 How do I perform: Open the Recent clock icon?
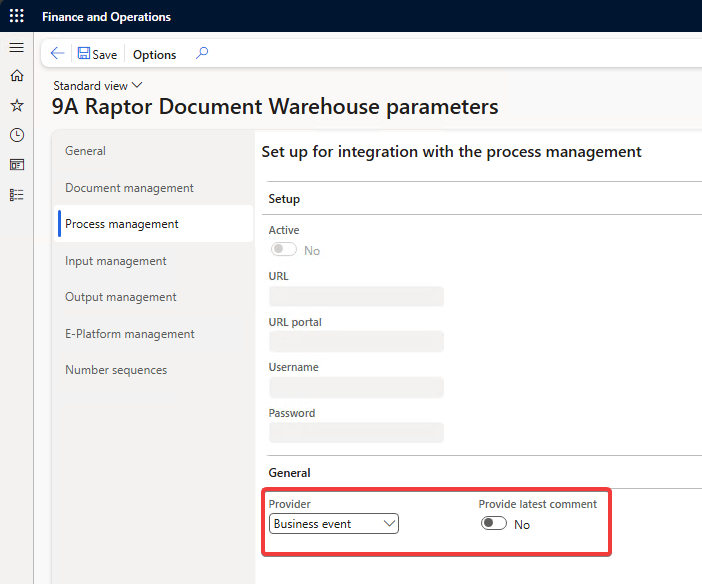[x=16, y=135]
